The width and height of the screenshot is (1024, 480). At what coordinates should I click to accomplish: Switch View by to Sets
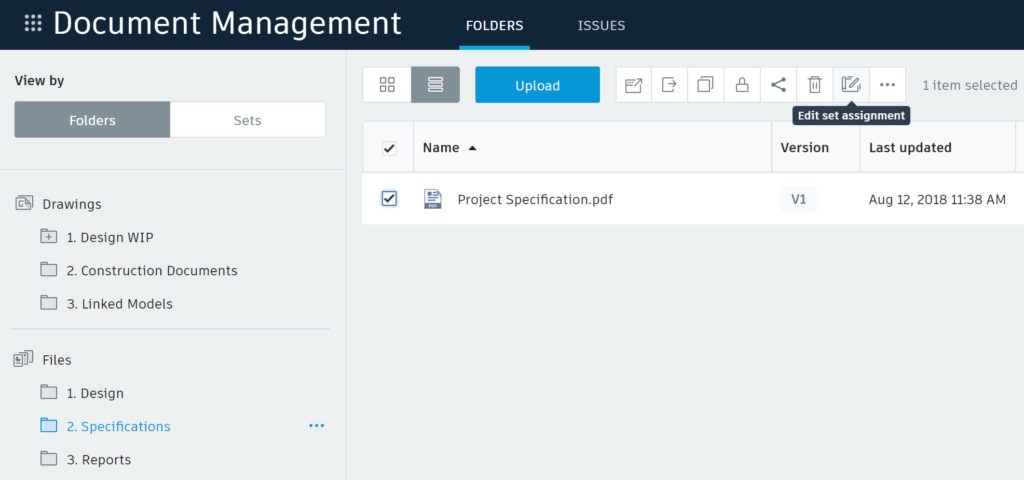(x=248, y=120)
